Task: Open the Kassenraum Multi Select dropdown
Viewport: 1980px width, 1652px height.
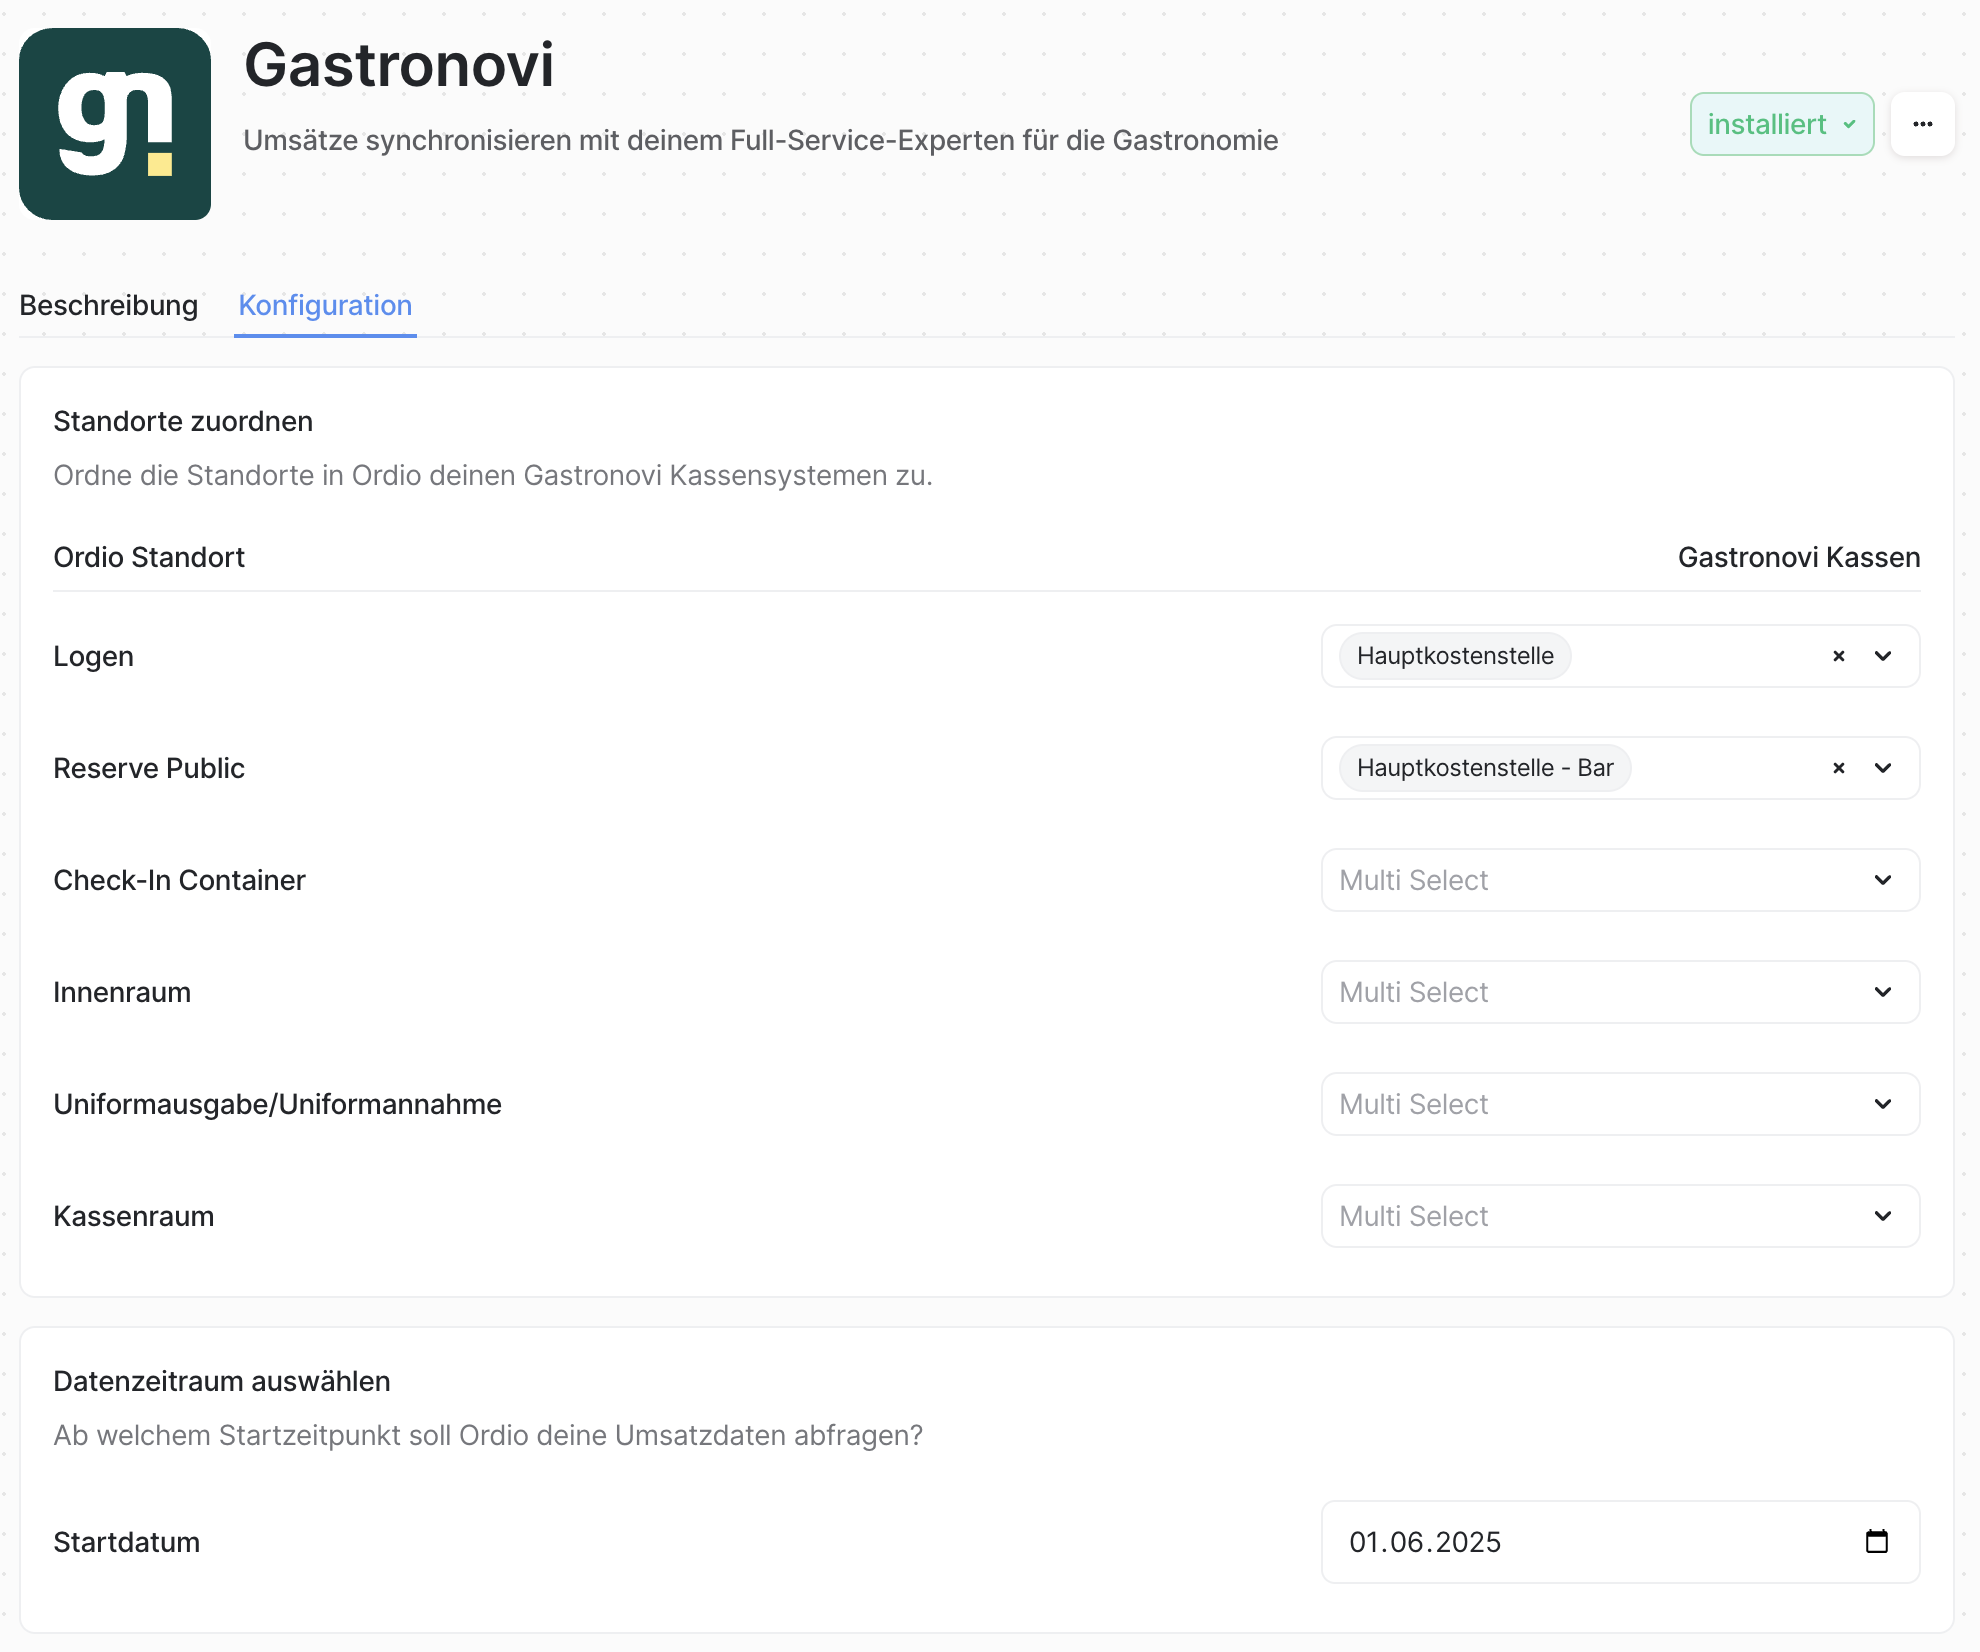Action: (x=1620, y=1216)
